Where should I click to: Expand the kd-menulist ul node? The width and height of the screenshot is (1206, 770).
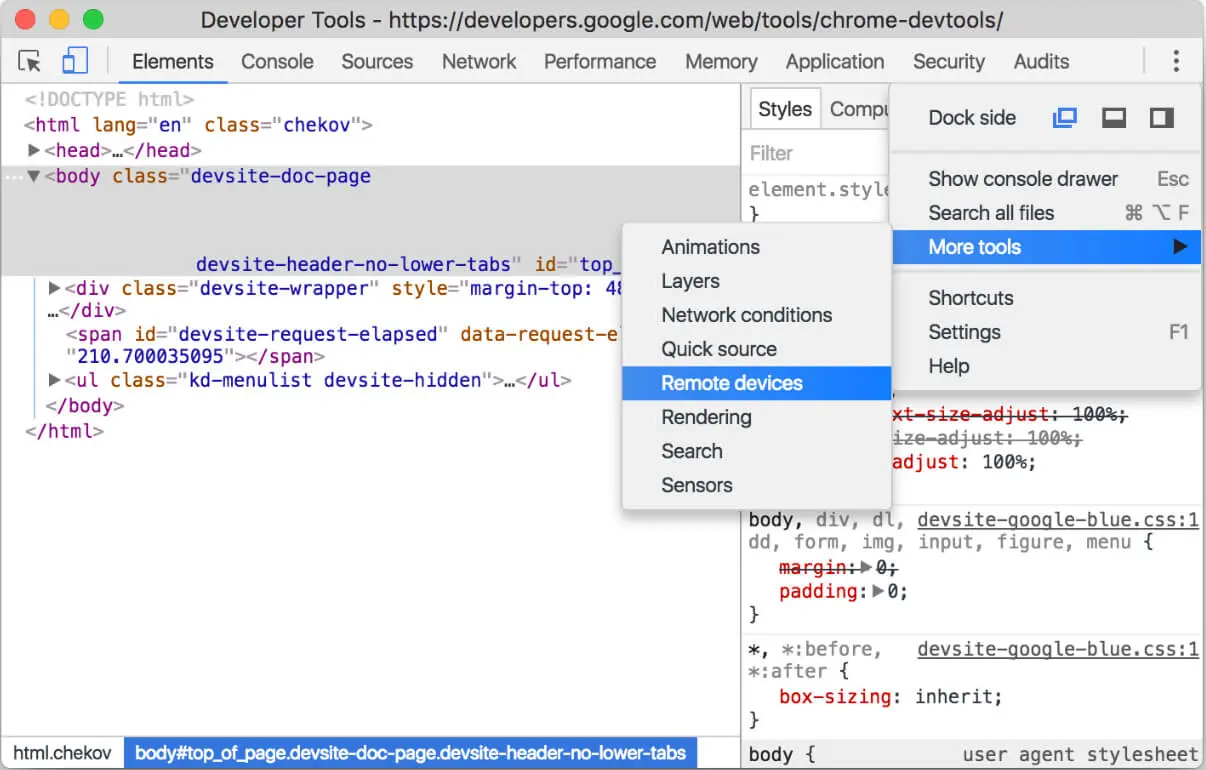click(x=55, y=380)
